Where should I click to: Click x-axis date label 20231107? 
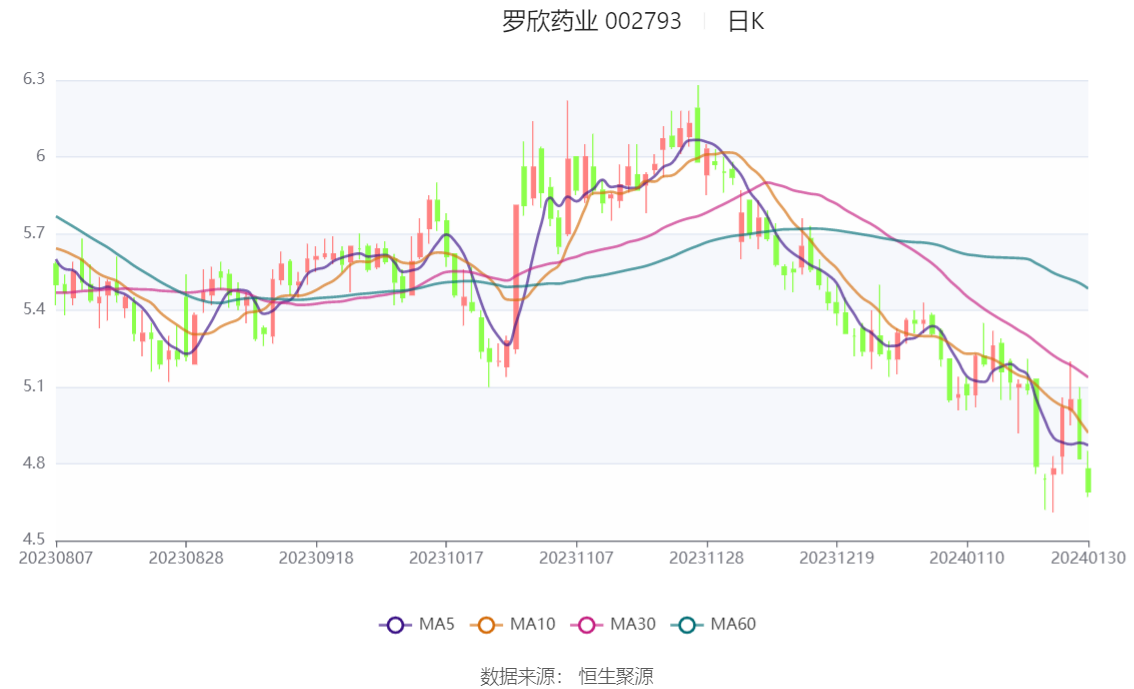click(576, 558)
